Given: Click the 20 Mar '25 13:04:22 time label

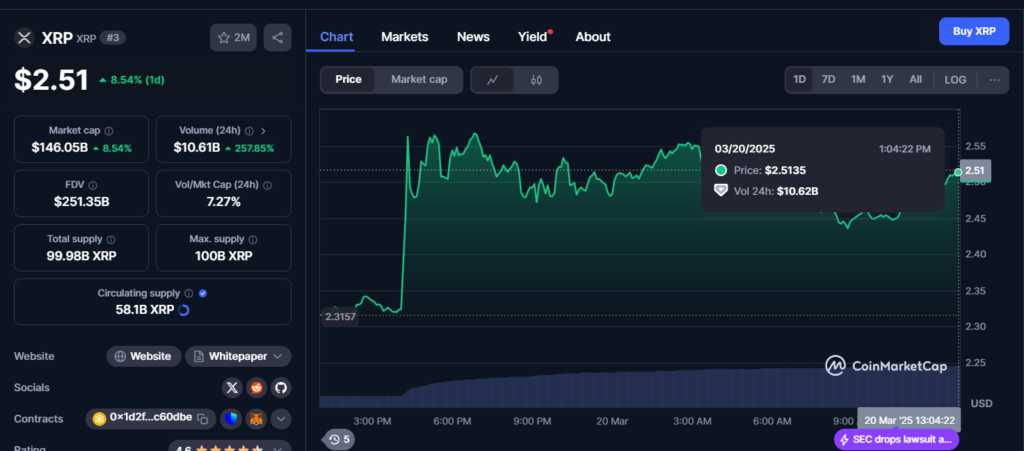Looking at the screenshot, I should coord(909,420).
